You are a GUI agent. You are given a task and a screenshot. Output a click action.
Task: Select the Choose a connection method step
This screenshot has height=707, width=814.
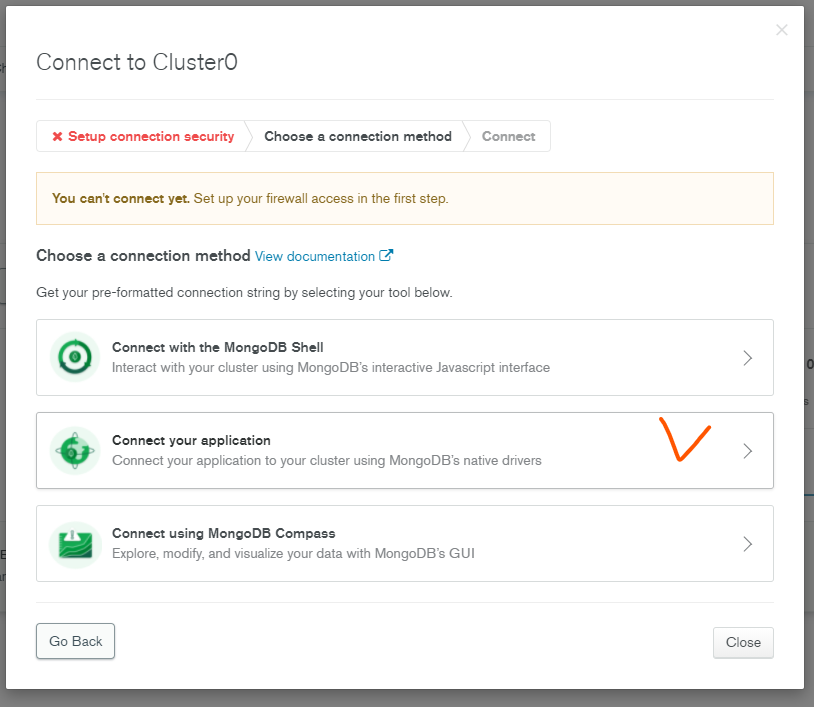(357, 137)
